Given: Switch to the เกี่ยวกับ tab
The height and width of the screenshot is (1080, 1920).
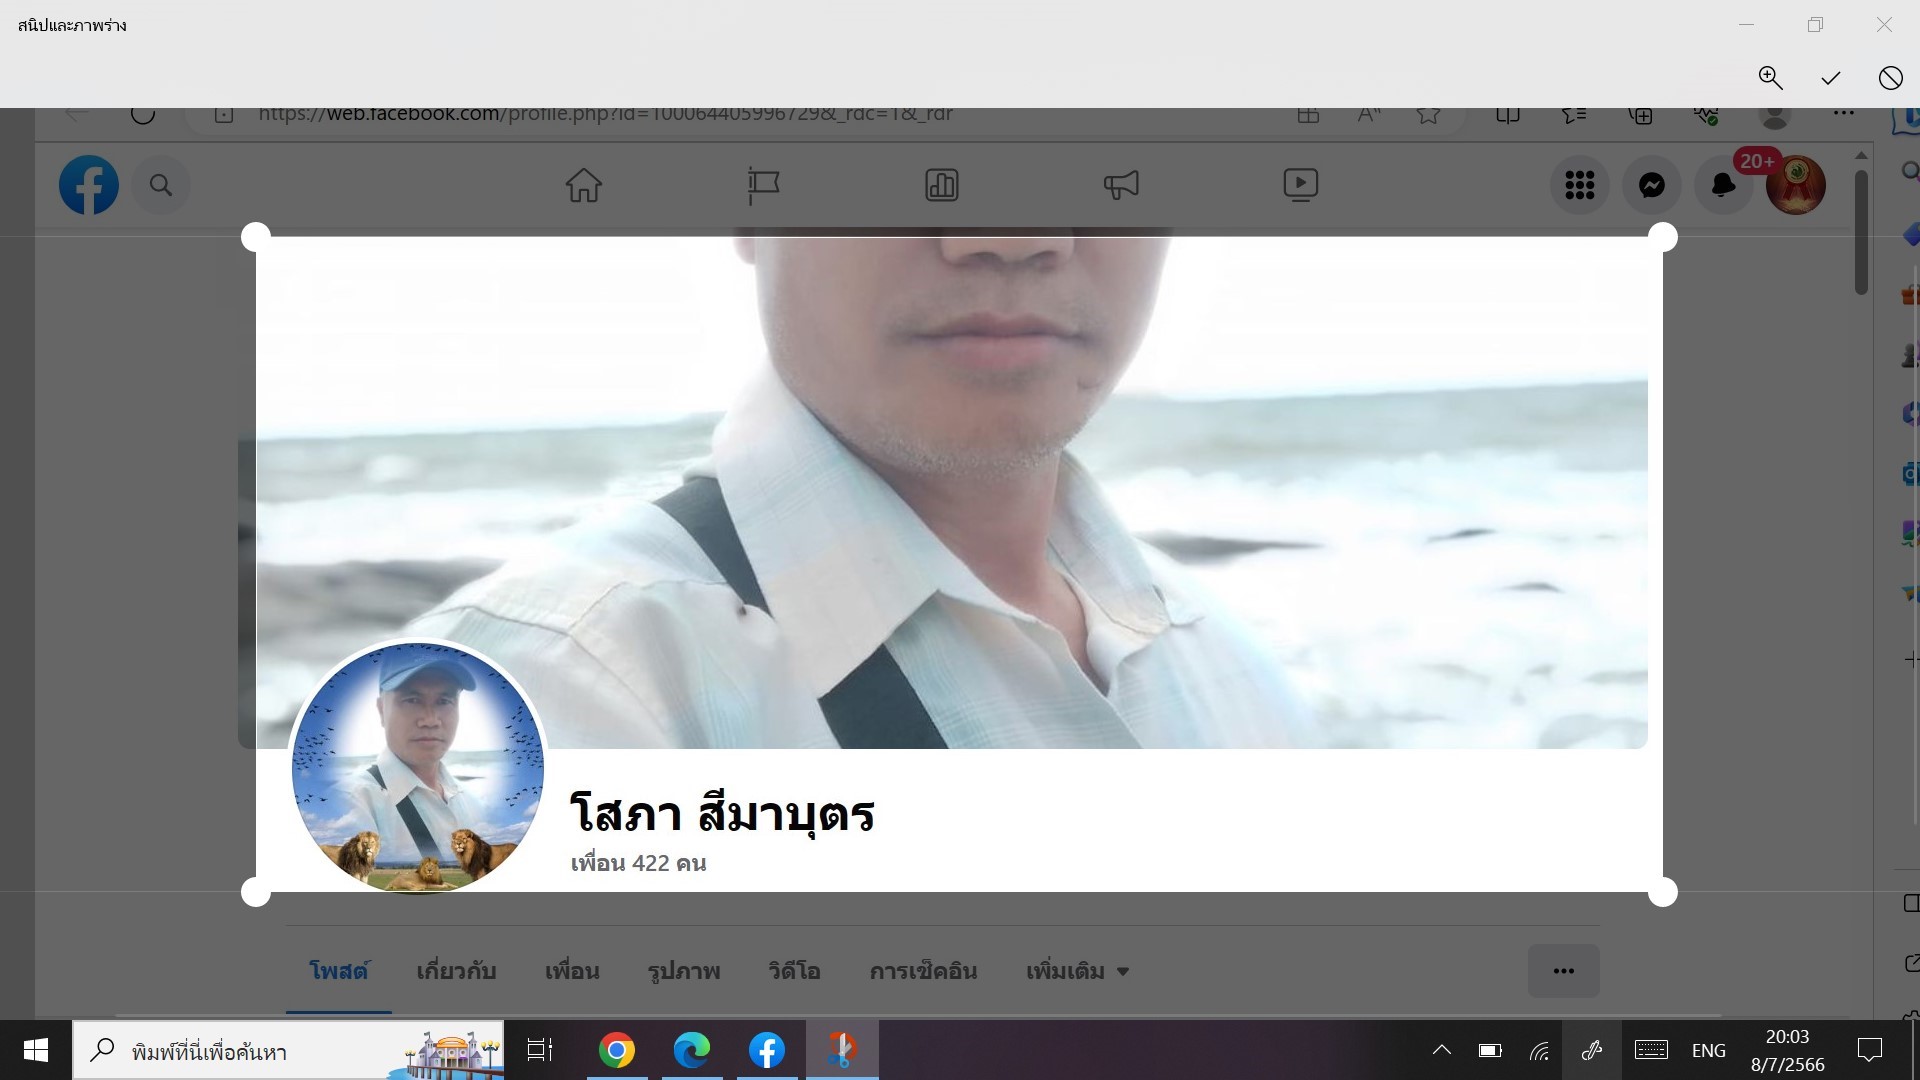Looking at the screenshot, I should click(x=456, y=971).
